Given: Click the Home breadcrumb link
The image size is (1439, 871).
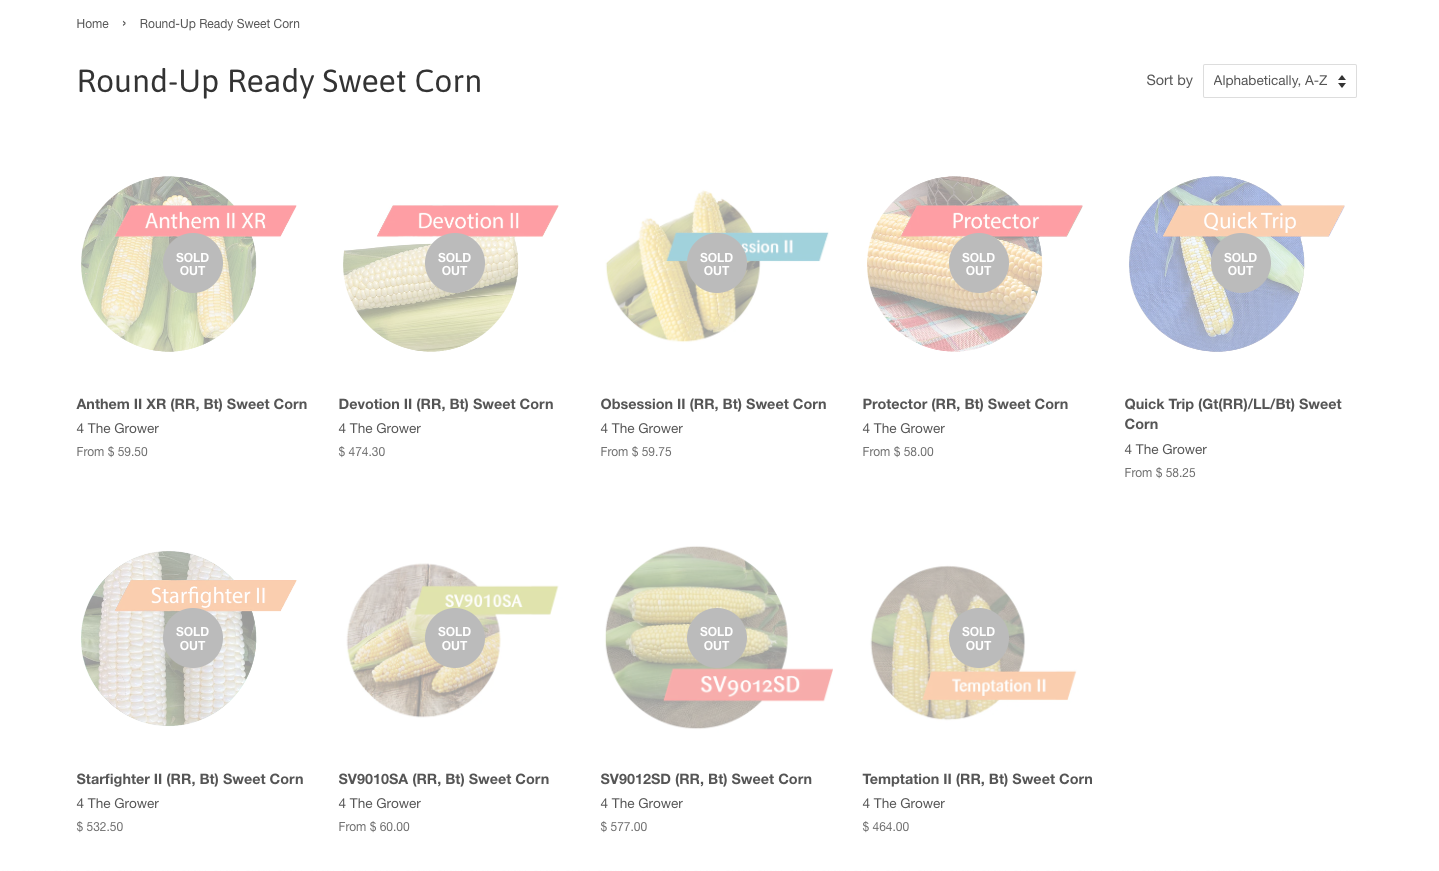Looking at the screenshot, I should tap(92, 24).
